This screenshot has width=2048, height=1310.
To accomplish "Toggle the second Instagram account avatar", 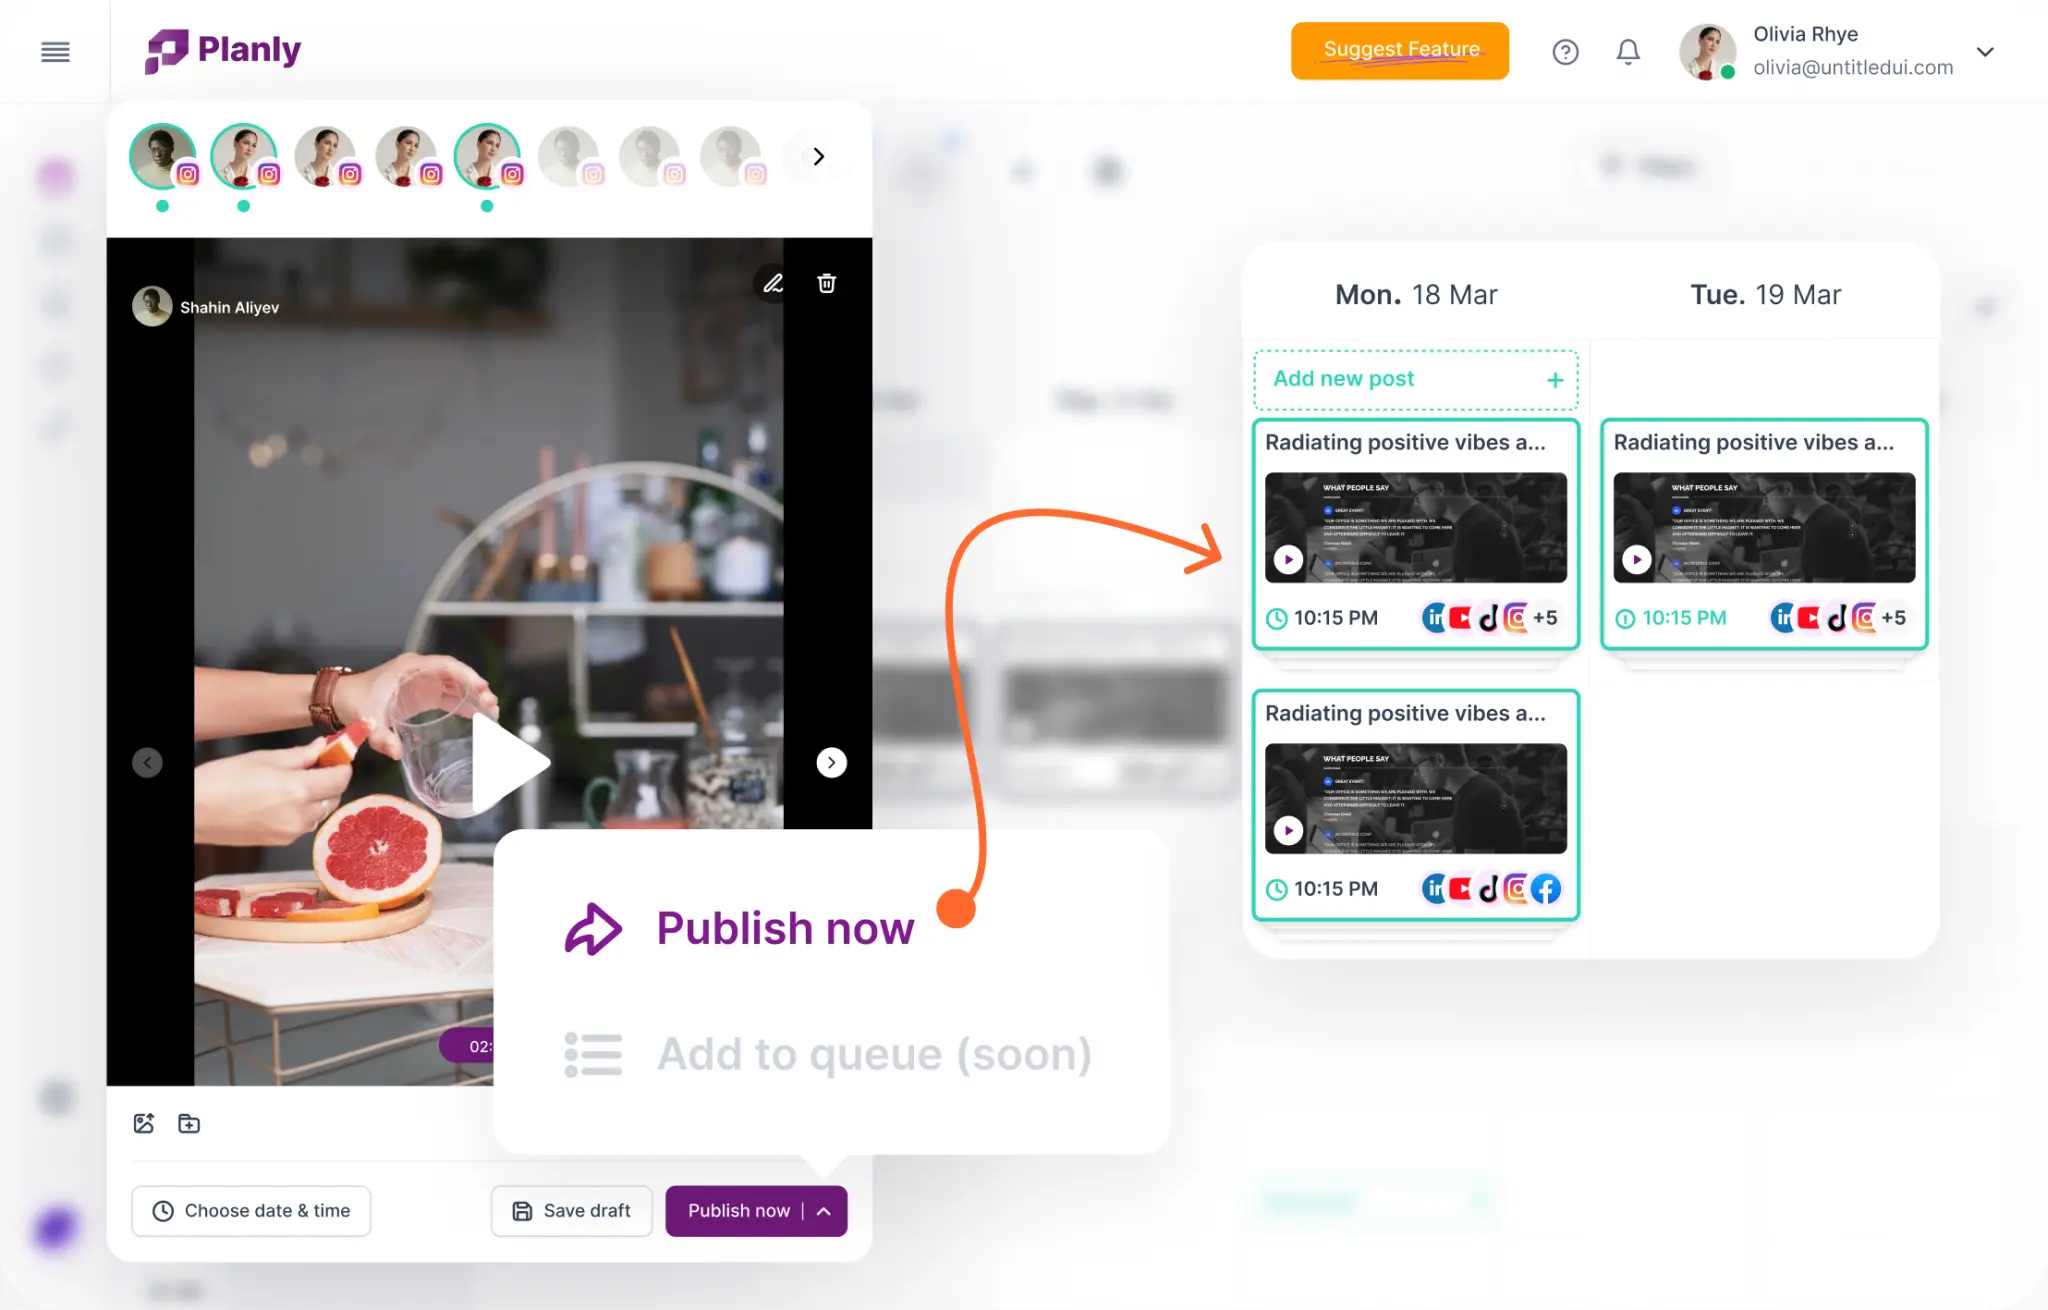I will click(x=244, y=157).
